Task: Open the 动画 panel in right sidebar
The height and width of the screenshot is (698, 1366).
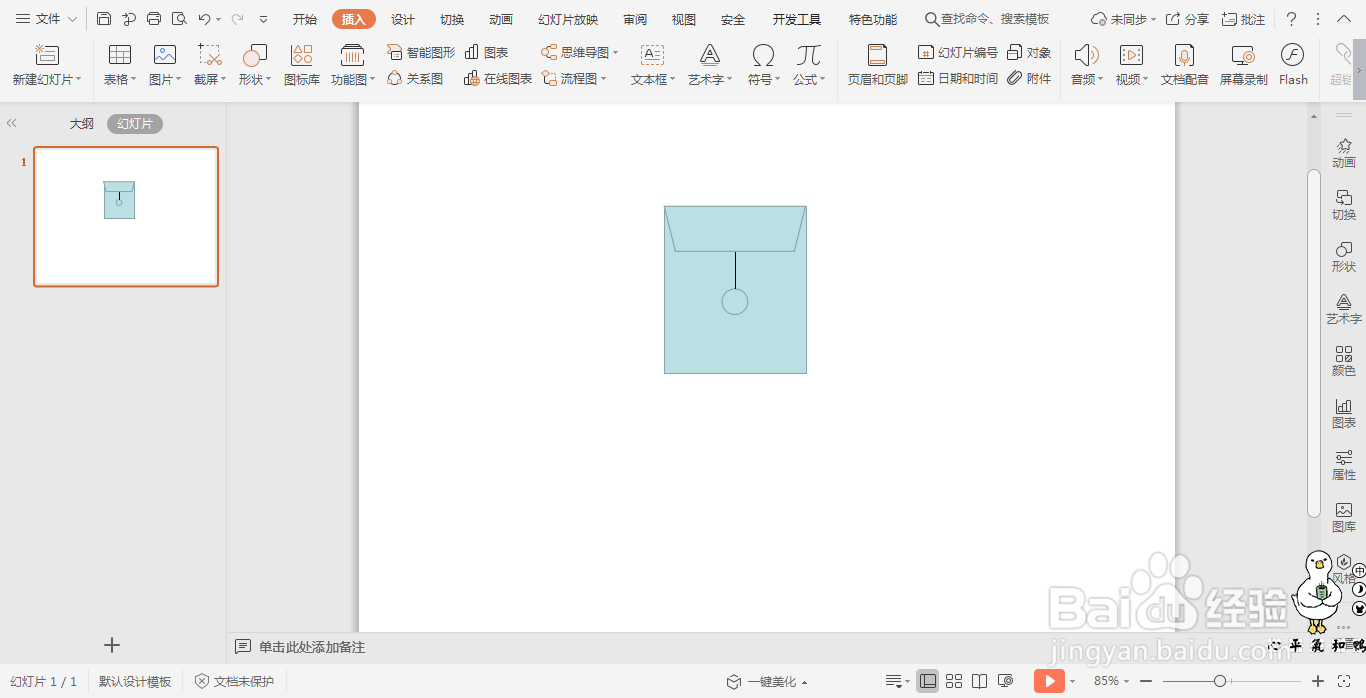Action: pos(1344,153)
